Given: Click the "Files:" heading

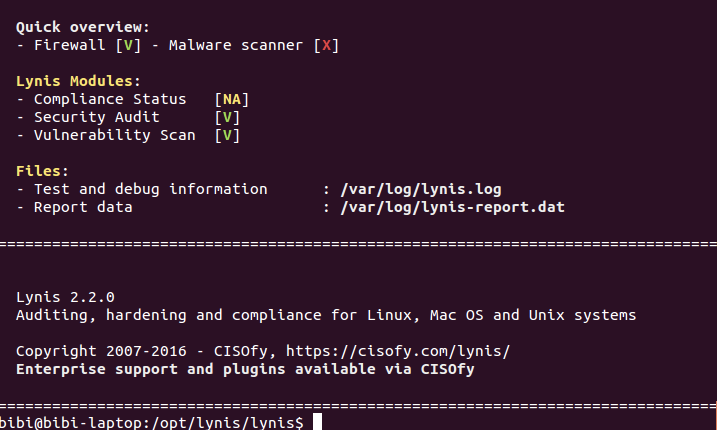Looking at the screenshot, I should click(42, 171).
